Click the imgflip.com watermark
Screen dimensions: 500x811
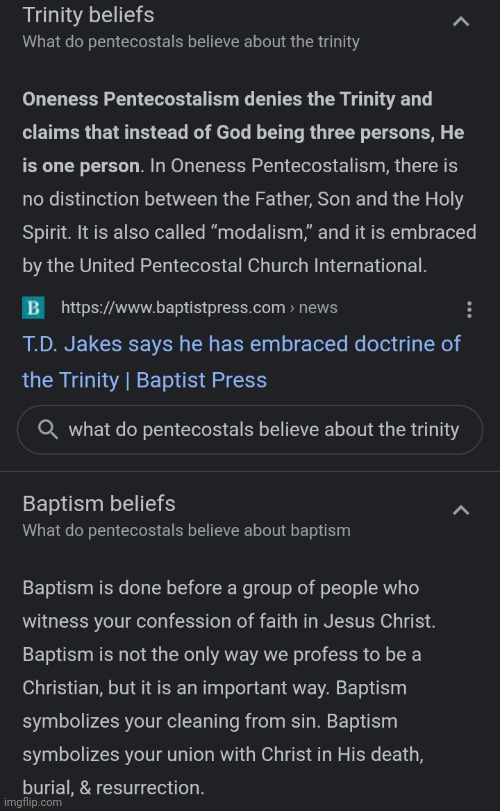pyautogui.click(x=33, y=802)
